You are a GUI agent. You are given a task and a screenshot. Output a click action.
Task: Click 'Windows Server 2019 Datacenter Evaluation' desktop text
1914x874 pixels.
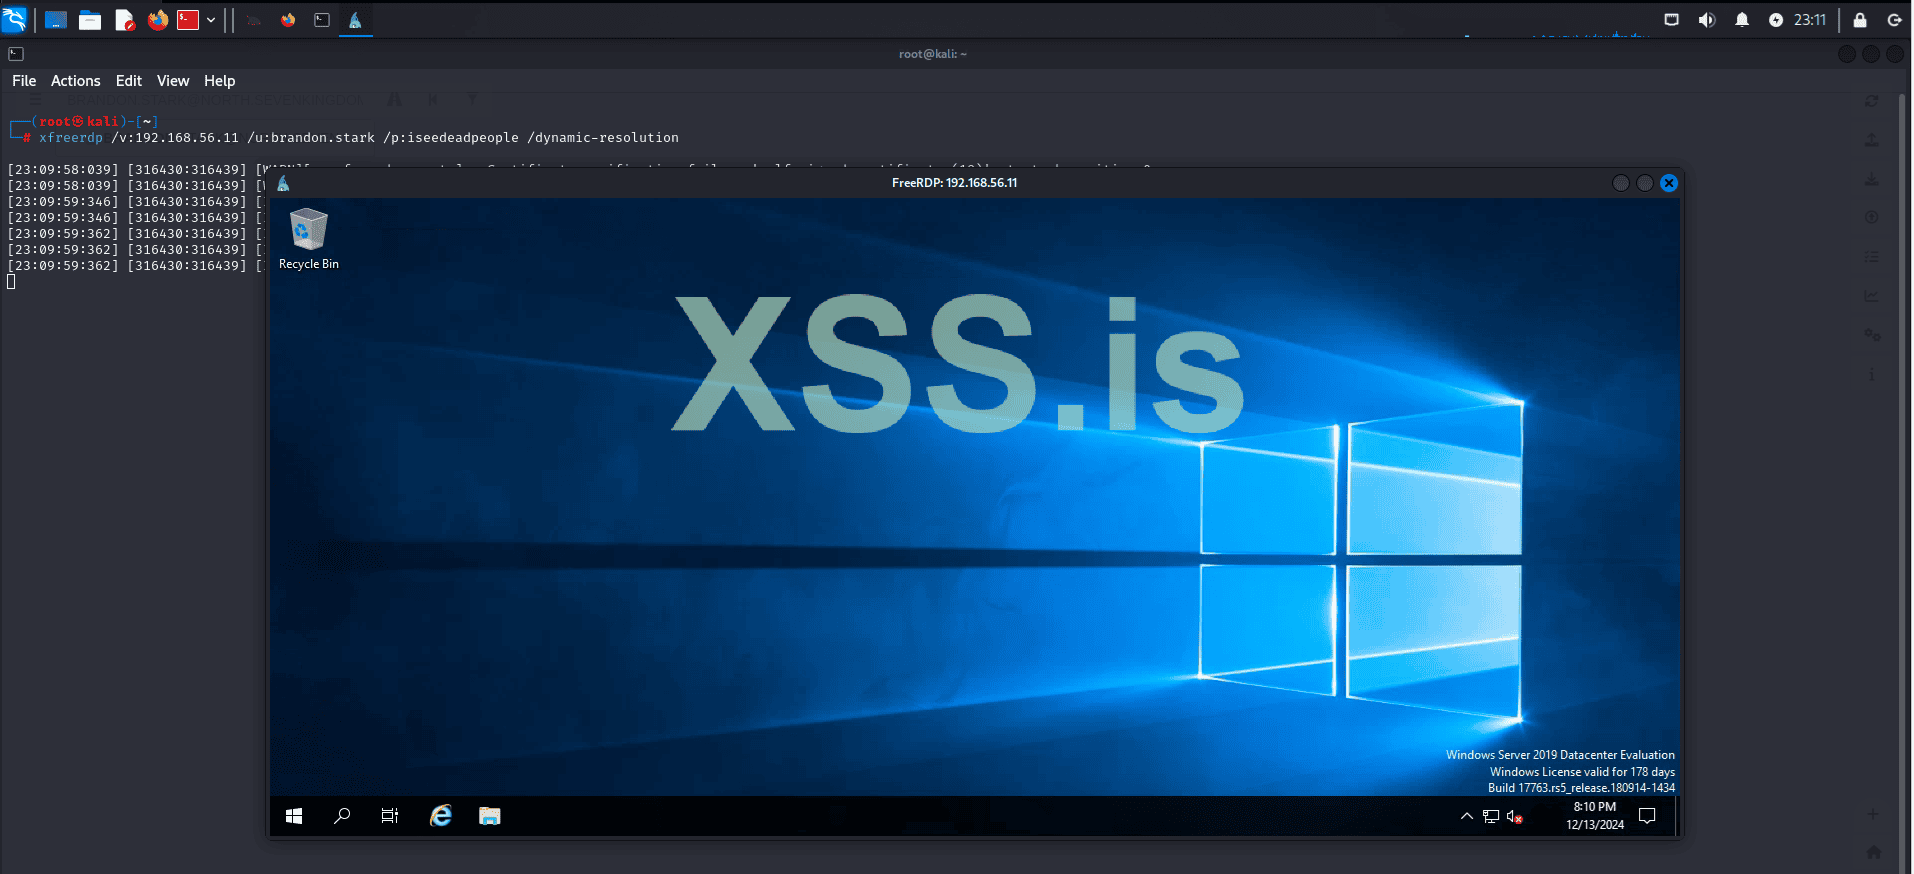pyautogui.click(x=1560, y=755)
